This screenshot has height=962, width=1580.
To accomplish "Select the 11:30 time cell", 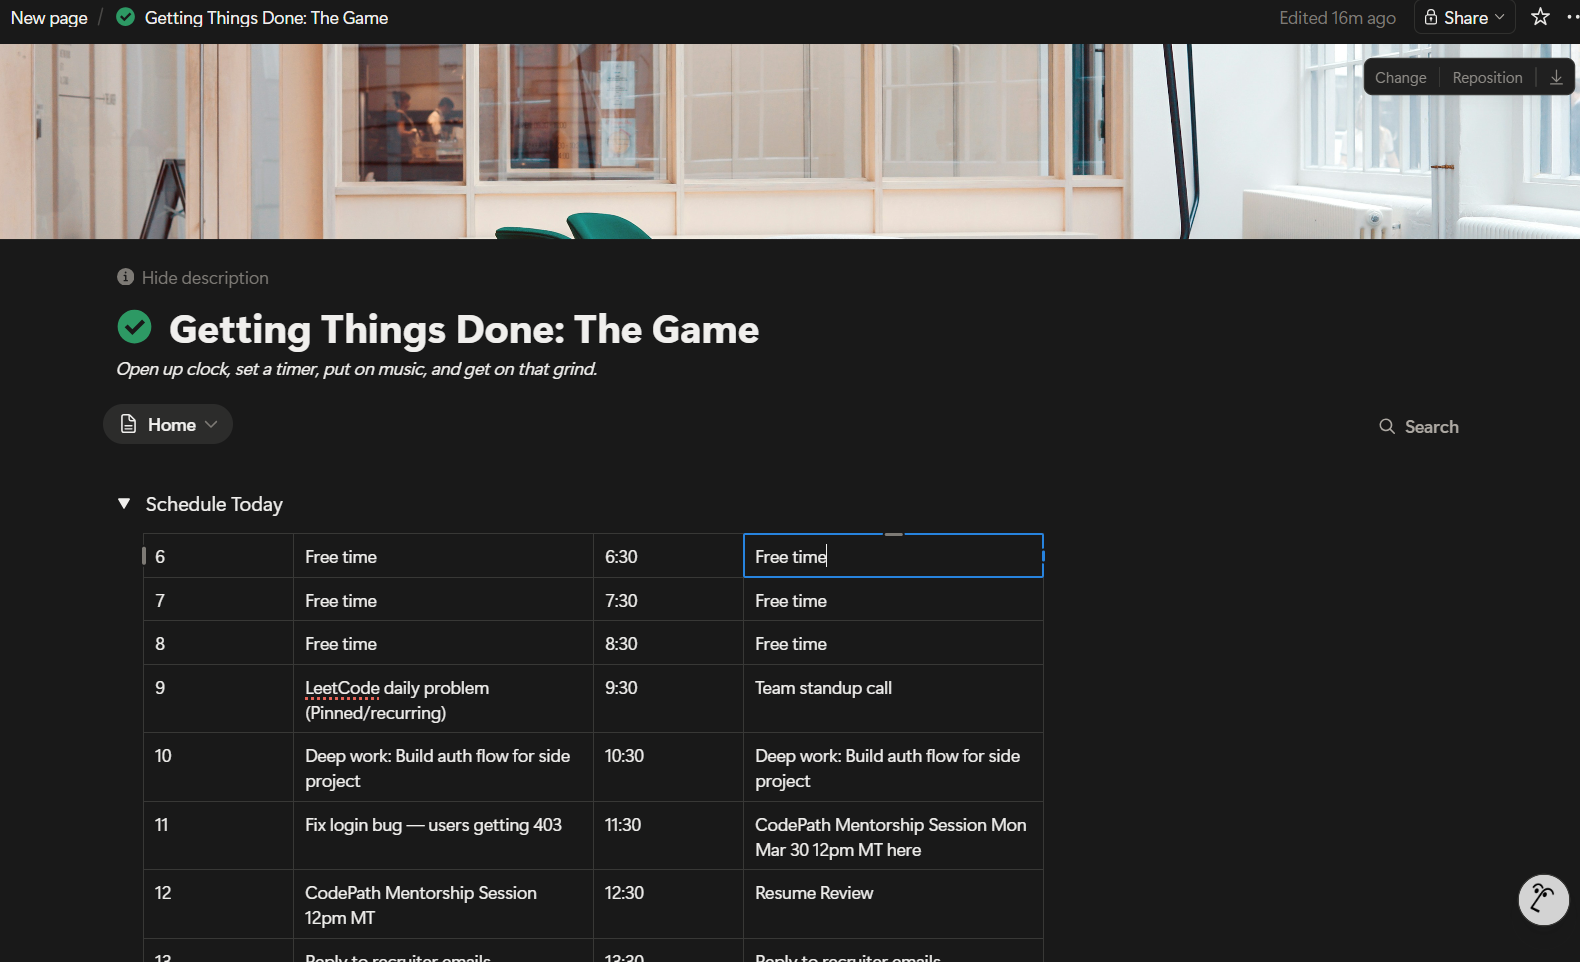I will [x=668, y=836].
